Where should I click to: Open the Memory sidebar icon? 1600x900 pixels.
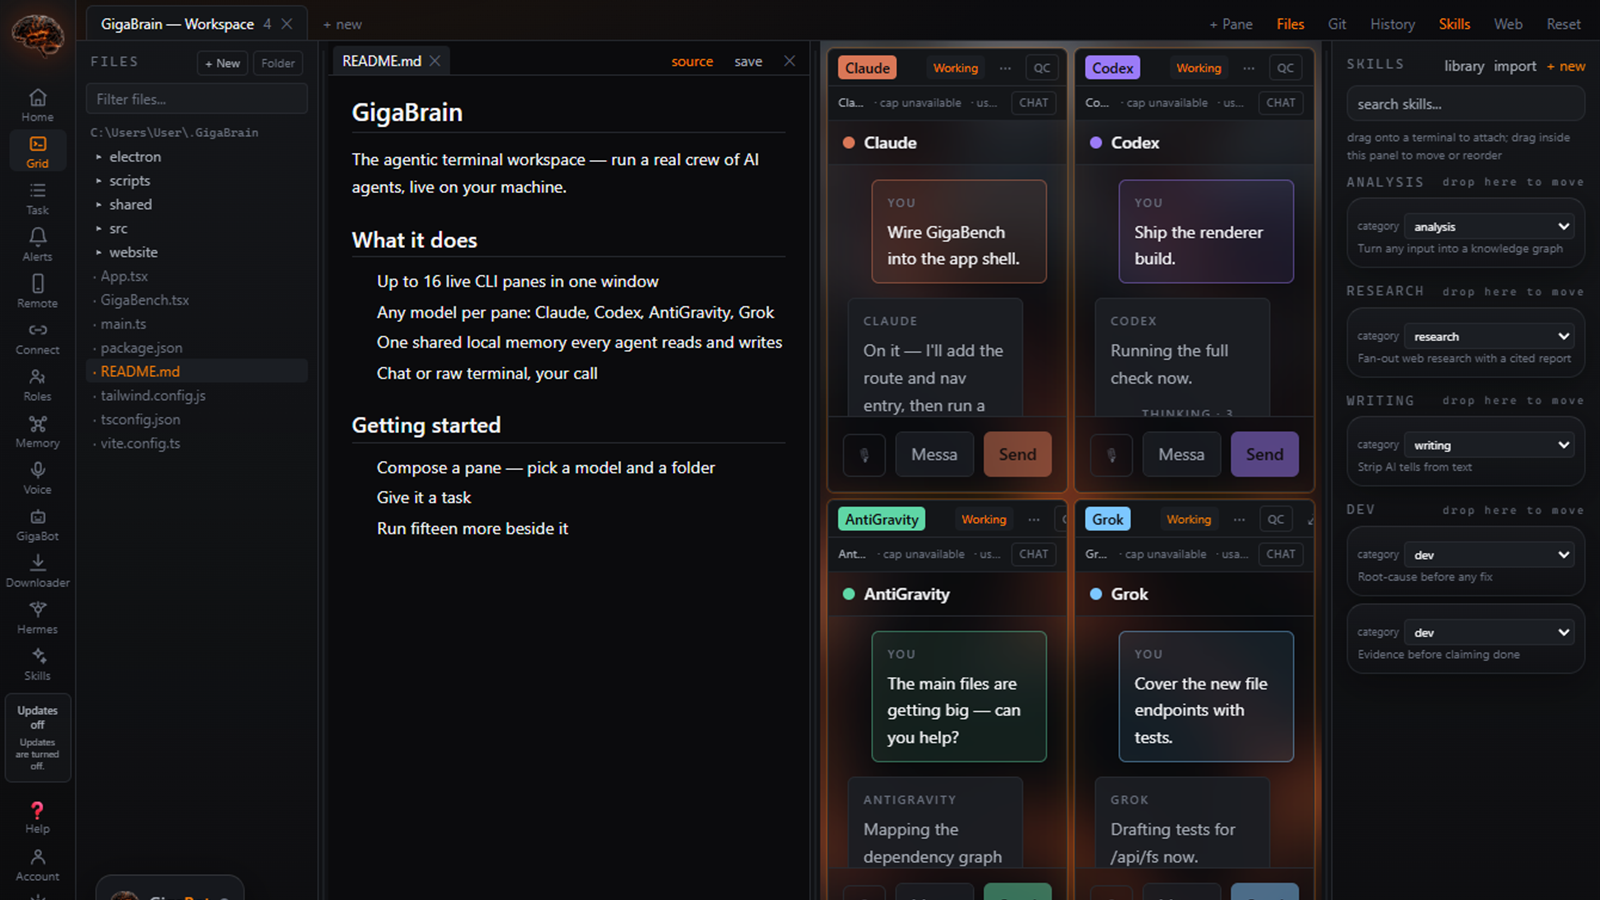tap(37, 431)
